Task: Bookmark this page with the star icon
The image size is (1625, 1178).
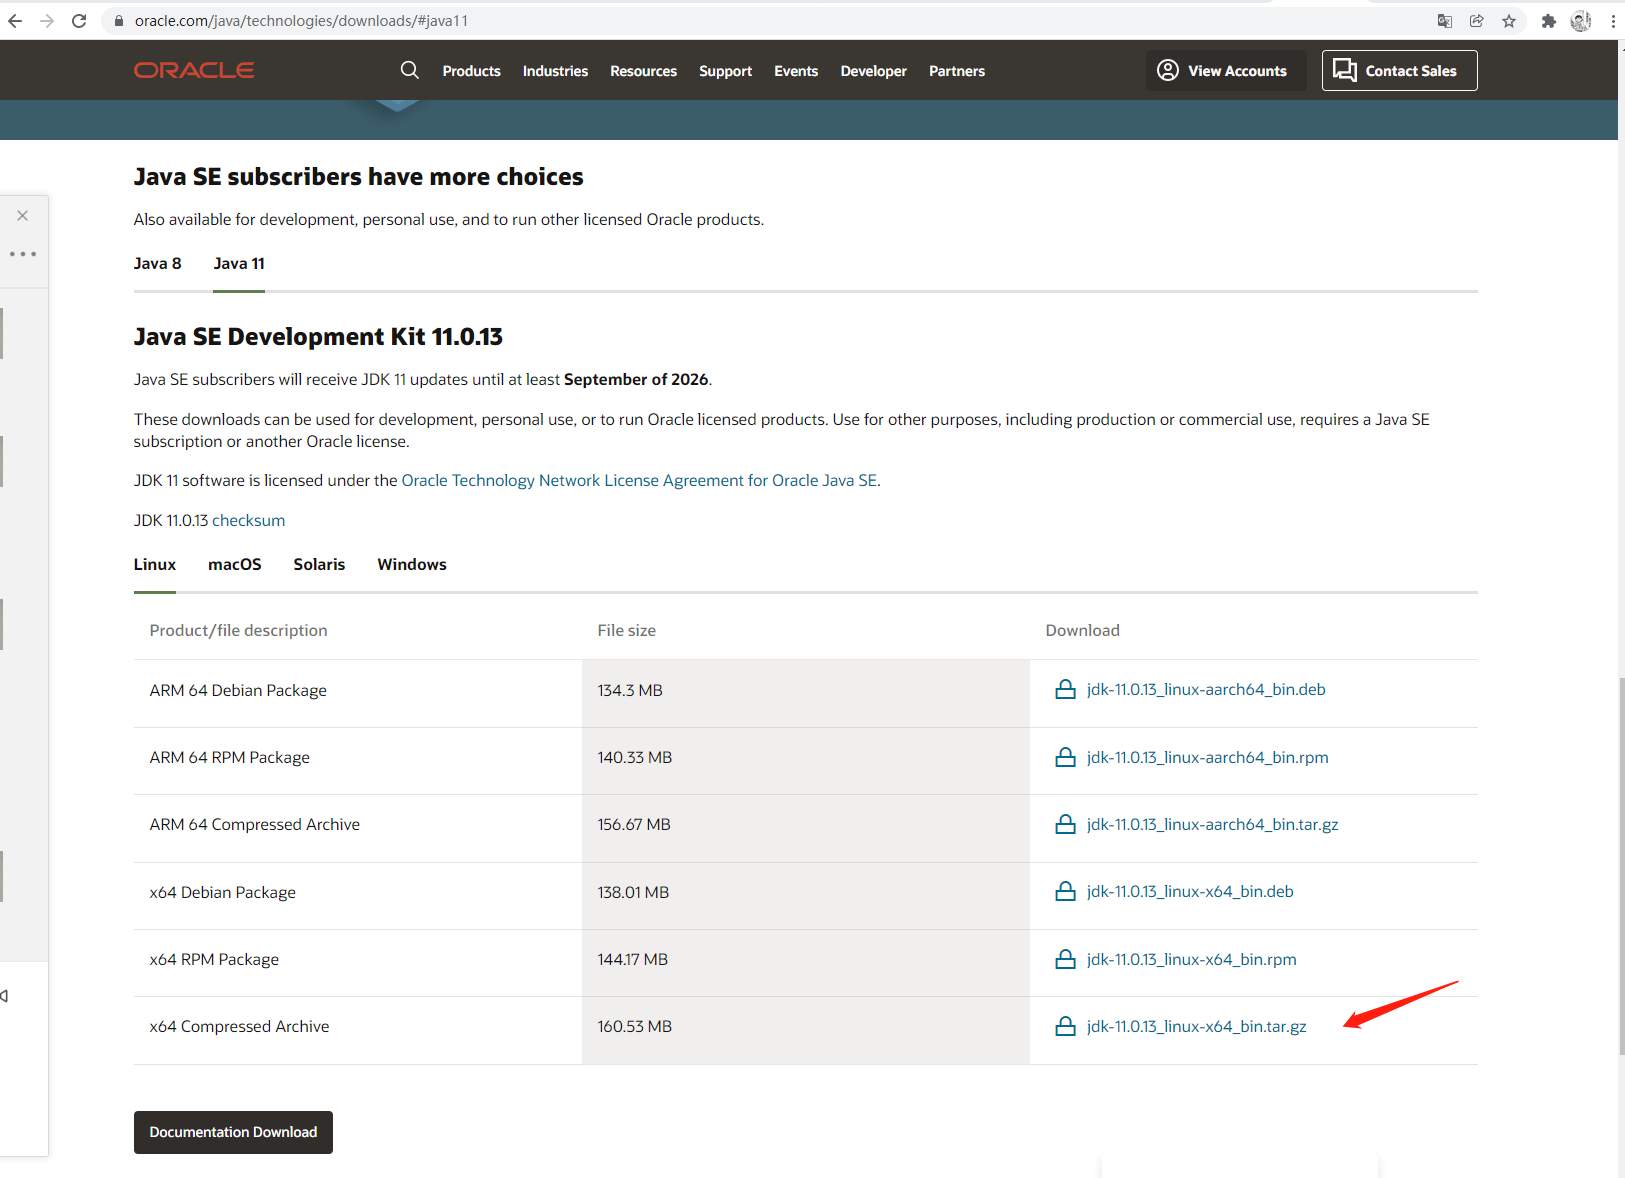Action: point(1509,21)
